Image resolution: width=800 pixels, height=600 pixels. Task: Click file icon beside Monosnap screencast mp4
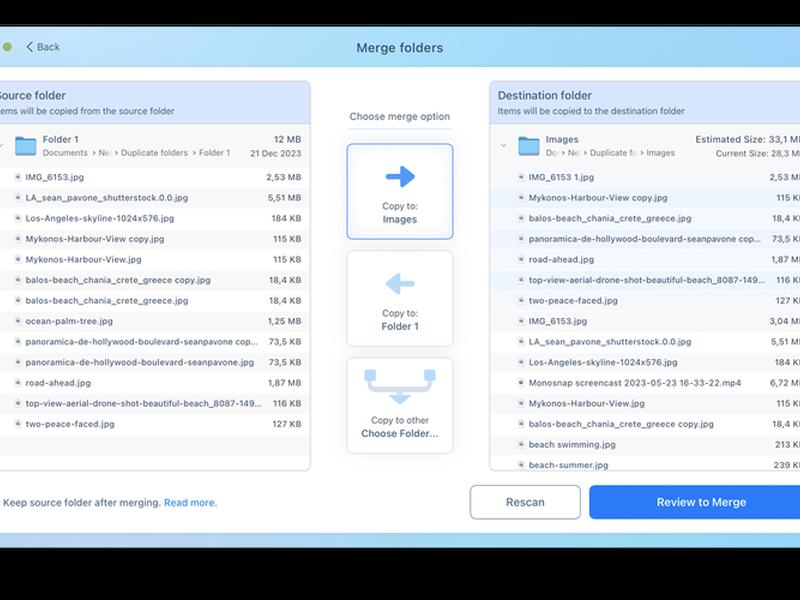(521, 383)
